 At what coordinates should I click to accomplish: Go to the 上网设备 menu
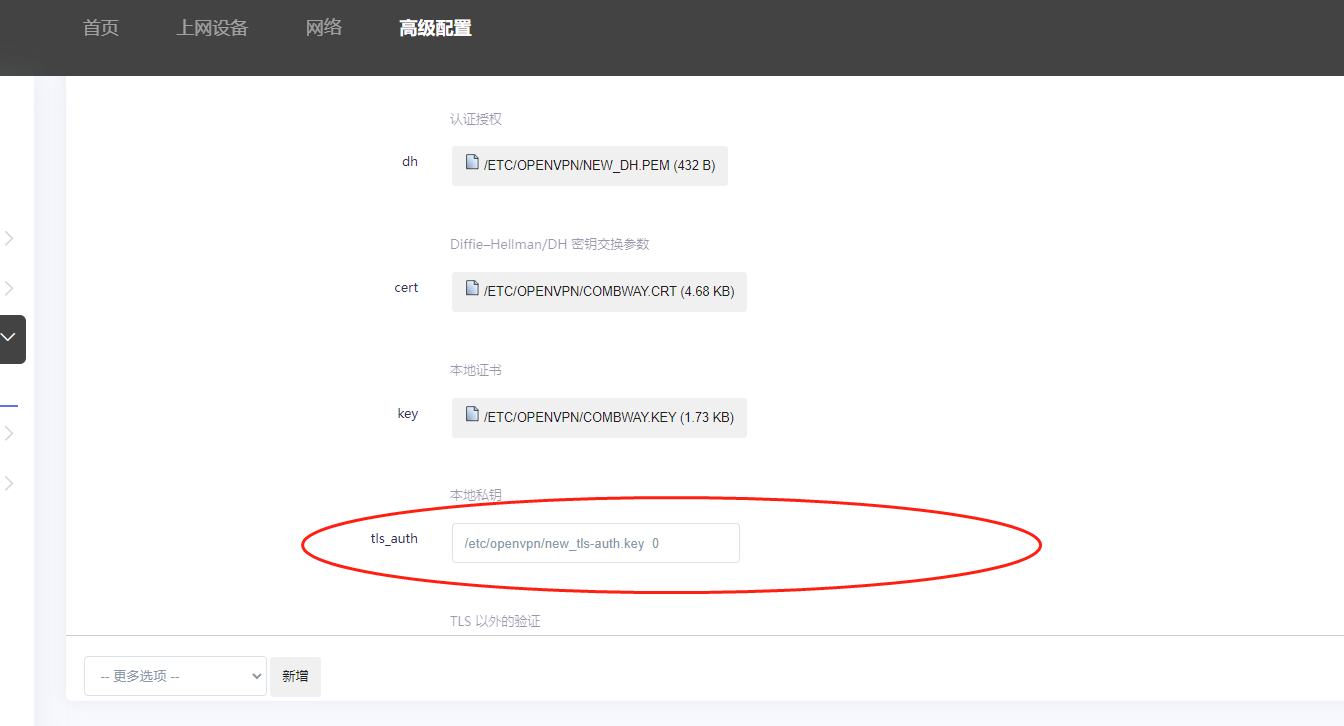pyautogui.click(x=212, y=28)
